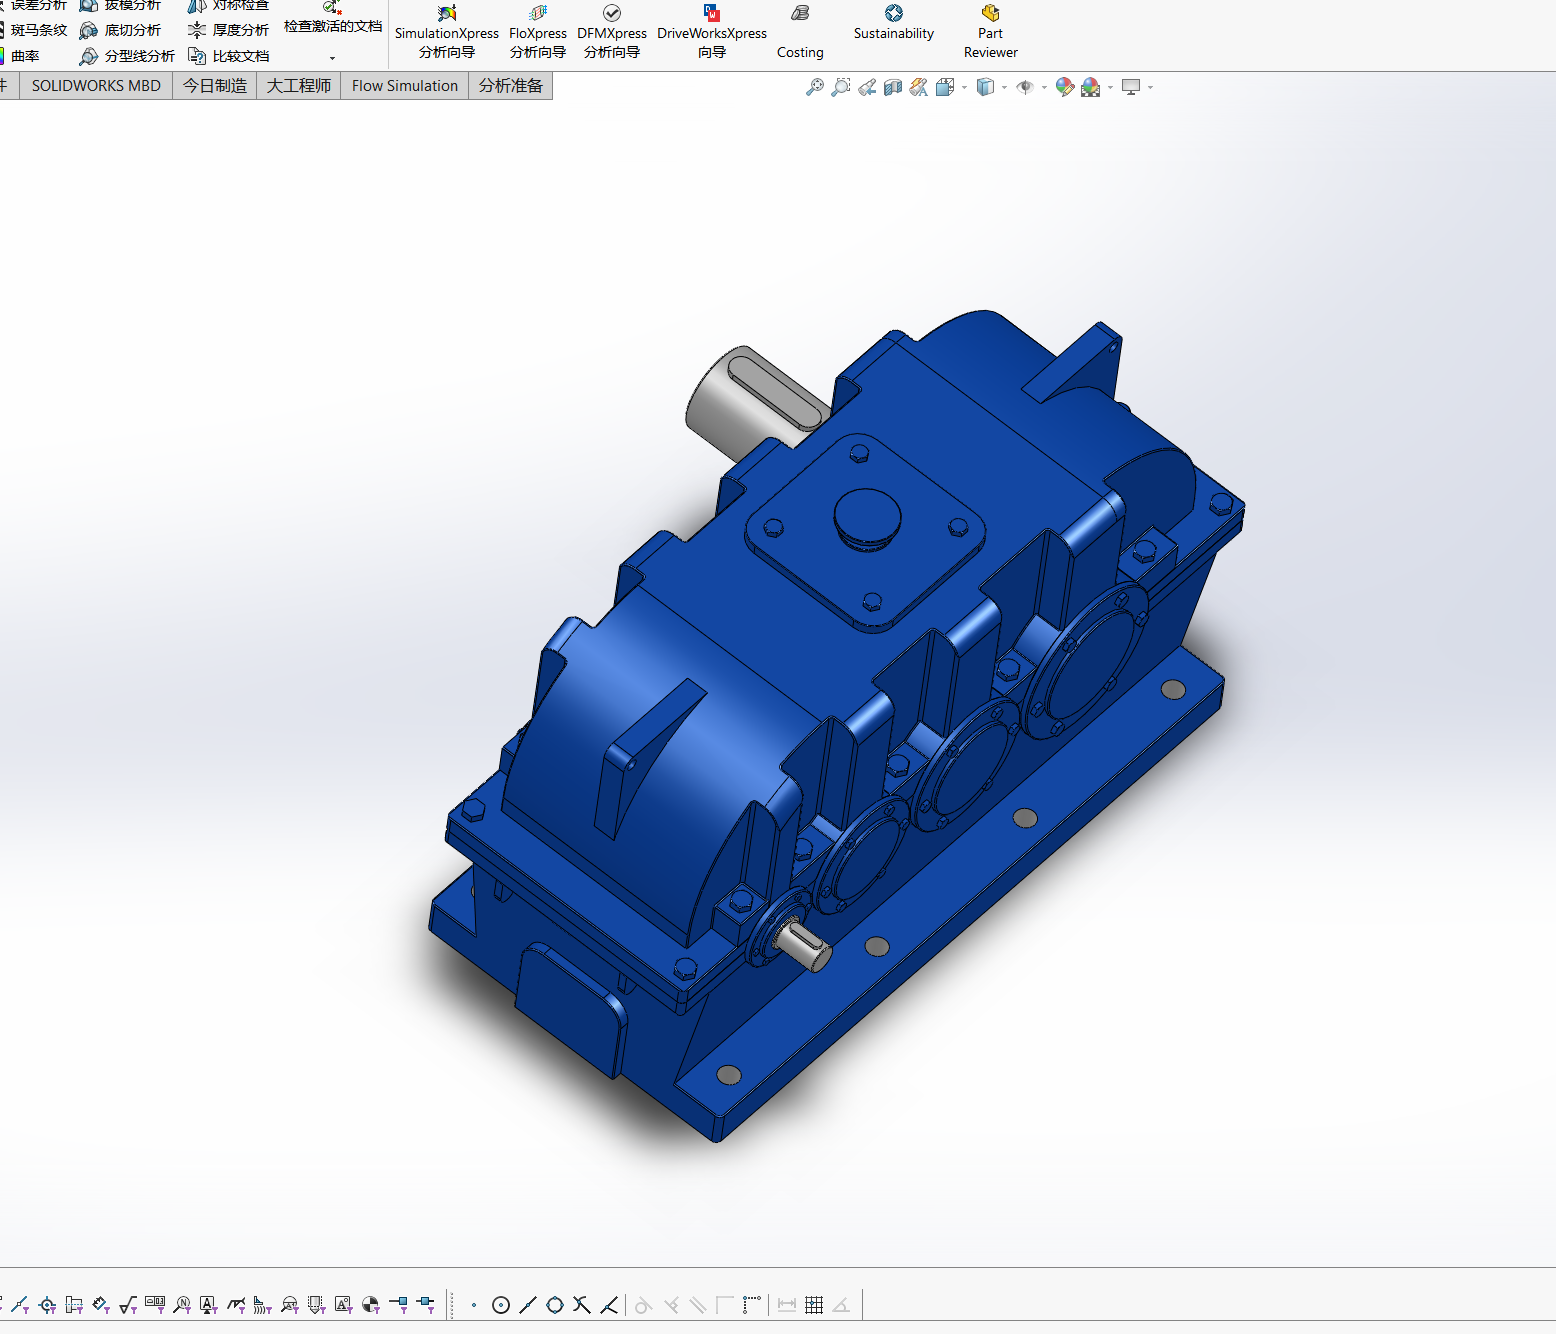Activate Section View tool
This screenshot has width=1556, height=1334.
click(x=893, y=87)
